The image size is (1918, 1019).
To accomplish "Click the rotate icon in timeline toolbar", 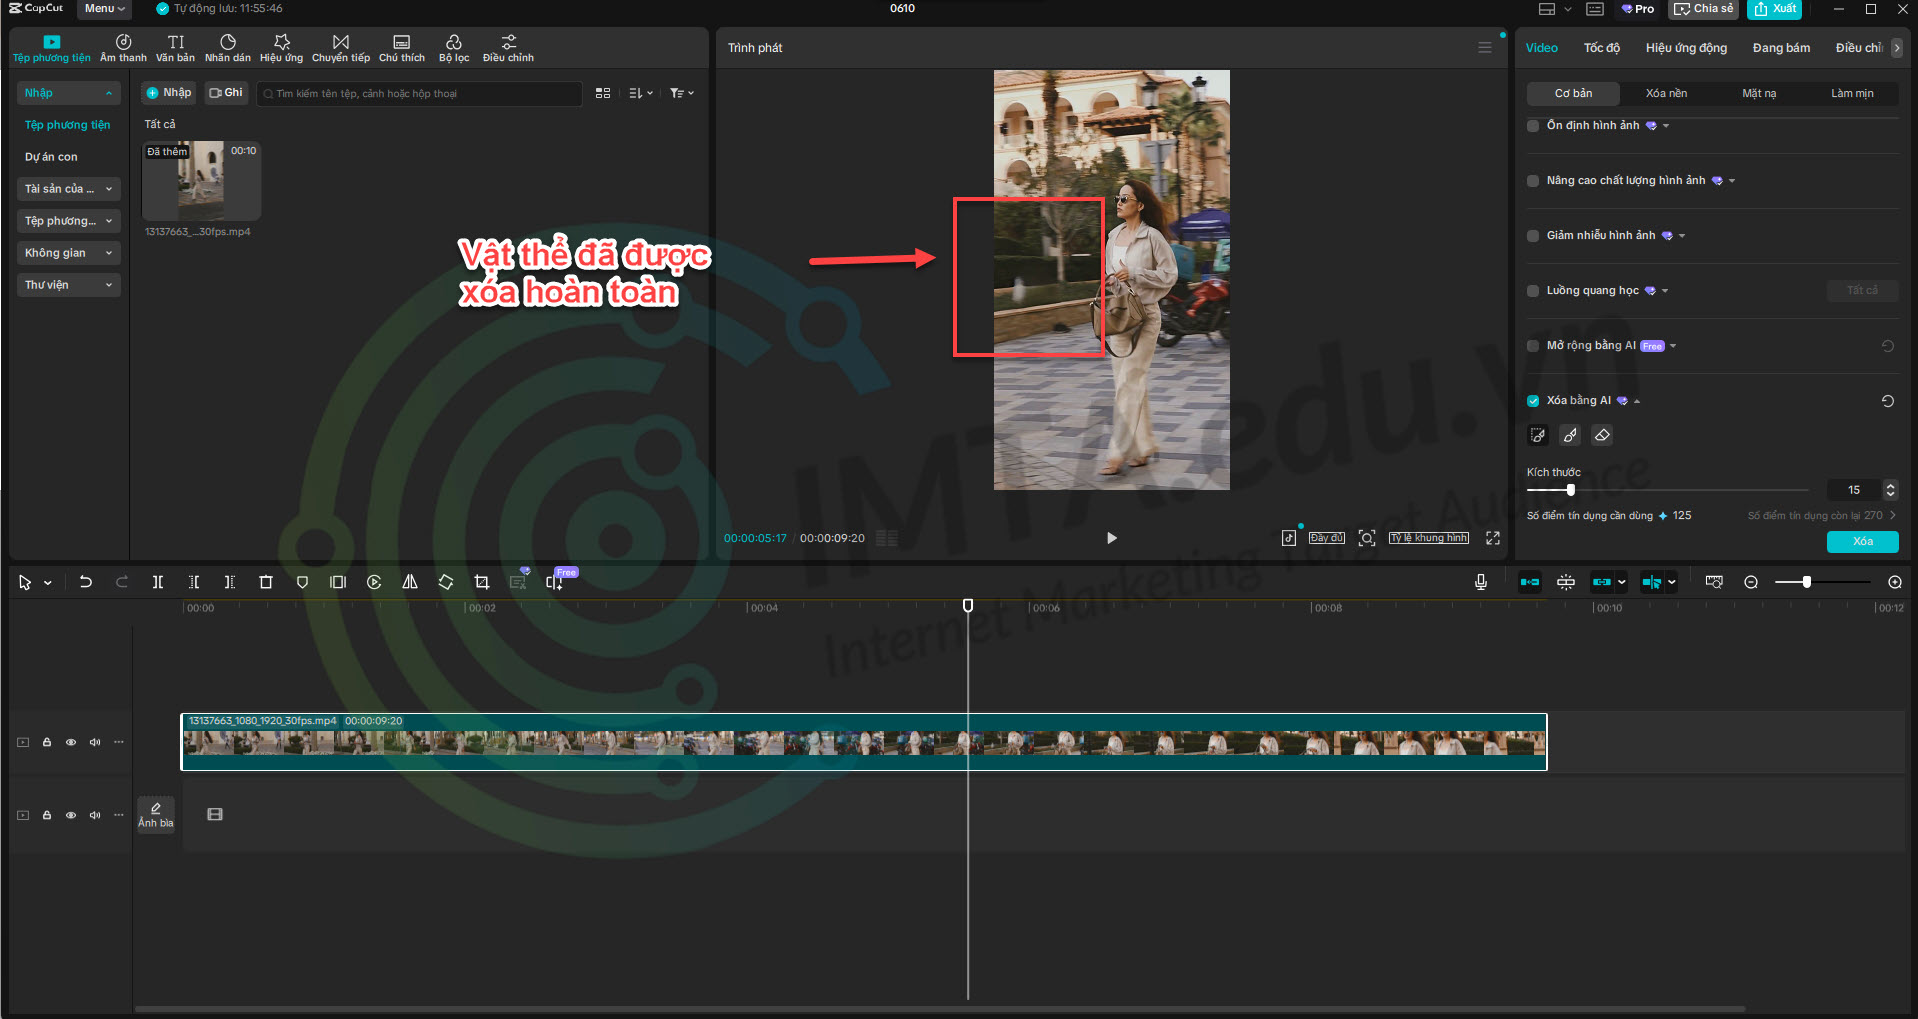I will click(x=446, y=582).
